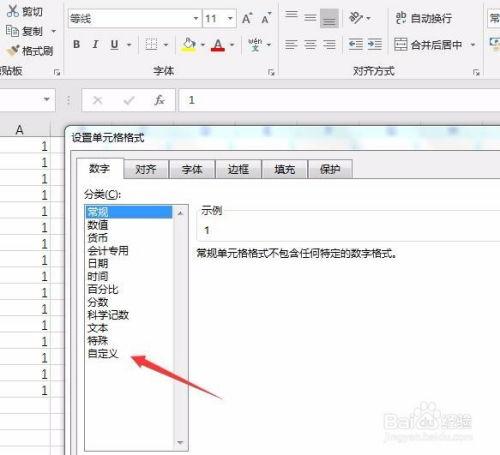Switch to the 对齐 tab
The image size is (500, 455).
[146, 169]
